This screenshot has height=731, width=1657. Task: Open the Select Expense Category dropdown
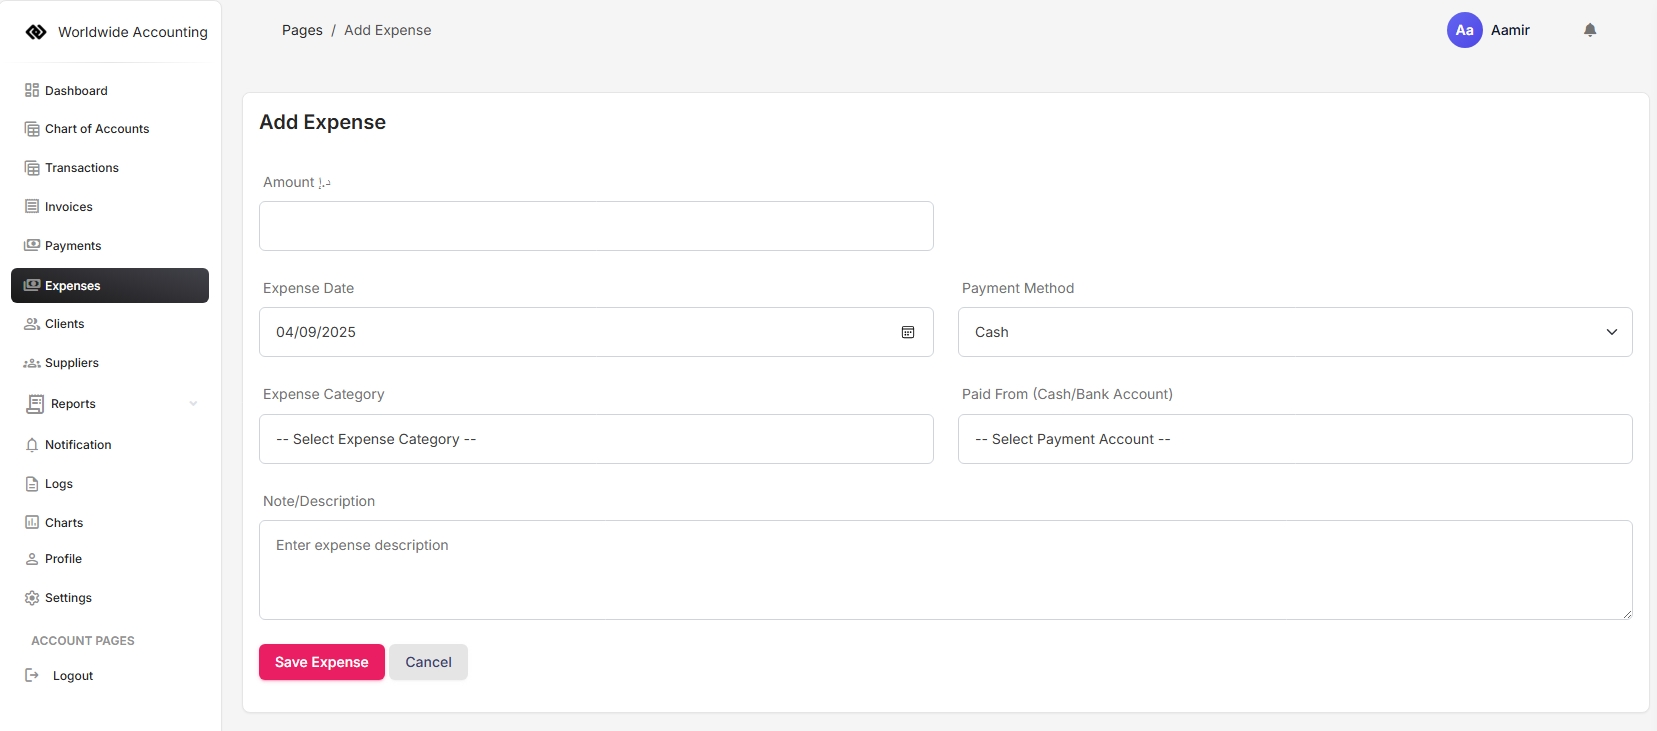point(596,439)
